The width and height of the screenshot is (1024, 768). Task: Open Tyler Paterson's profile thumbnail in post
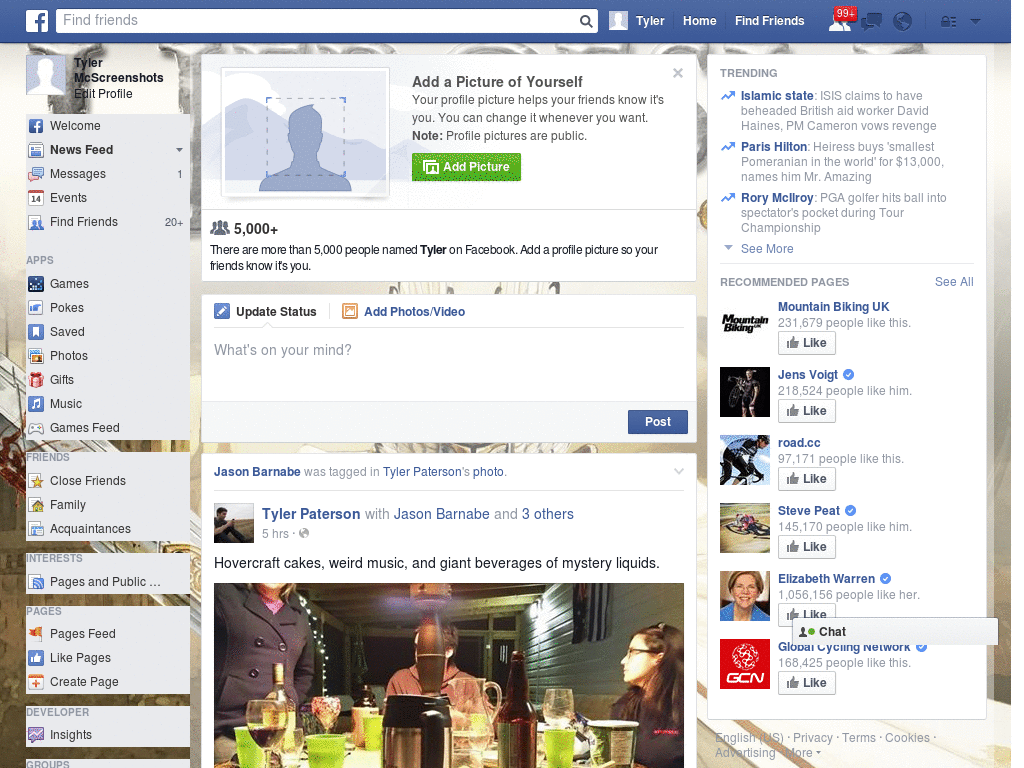pyautogui.click(x=234, y=523)
